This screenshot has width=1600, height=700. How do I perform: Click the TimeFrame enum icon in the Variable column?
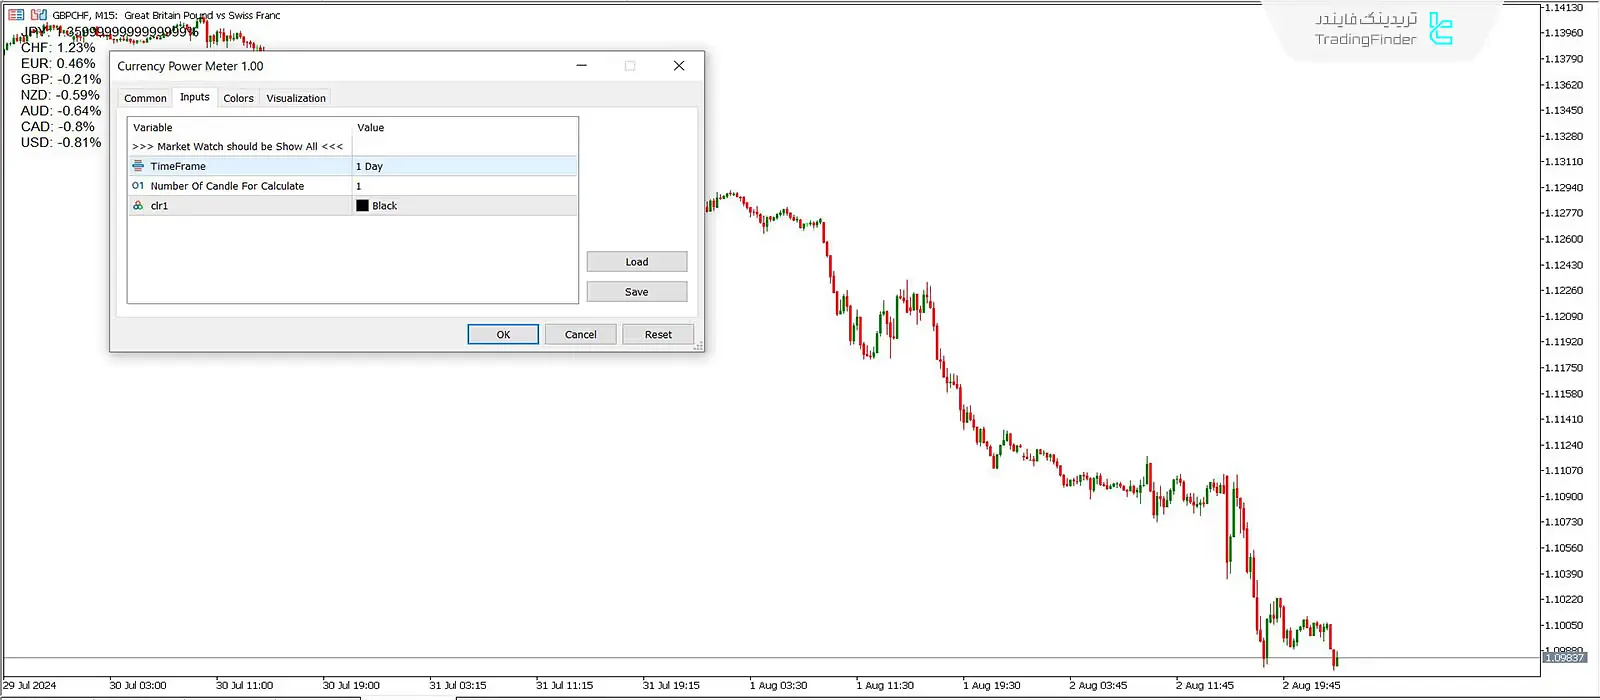[138, 166]
